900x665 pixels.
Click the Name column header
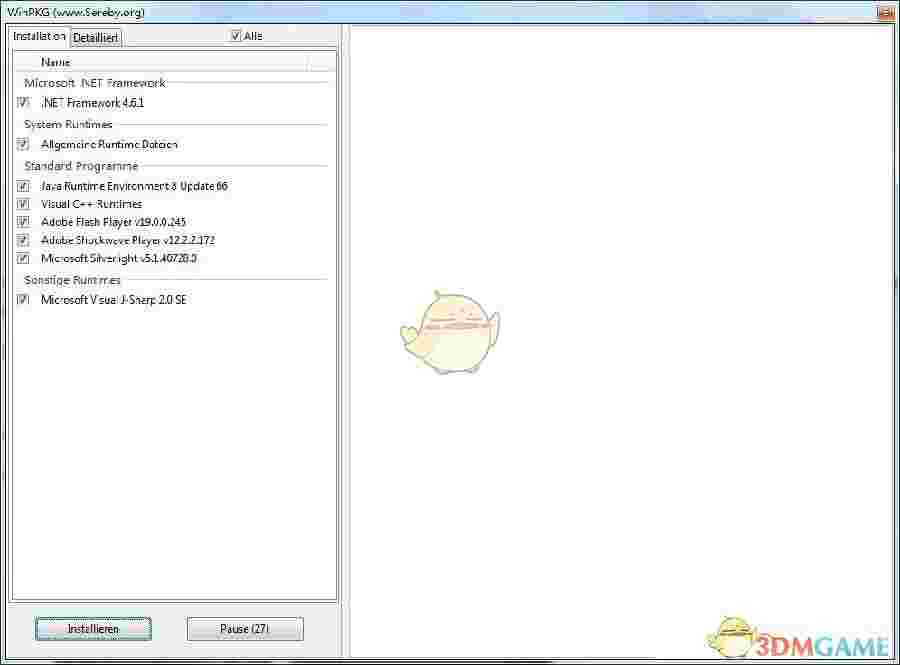click(55, 61)
